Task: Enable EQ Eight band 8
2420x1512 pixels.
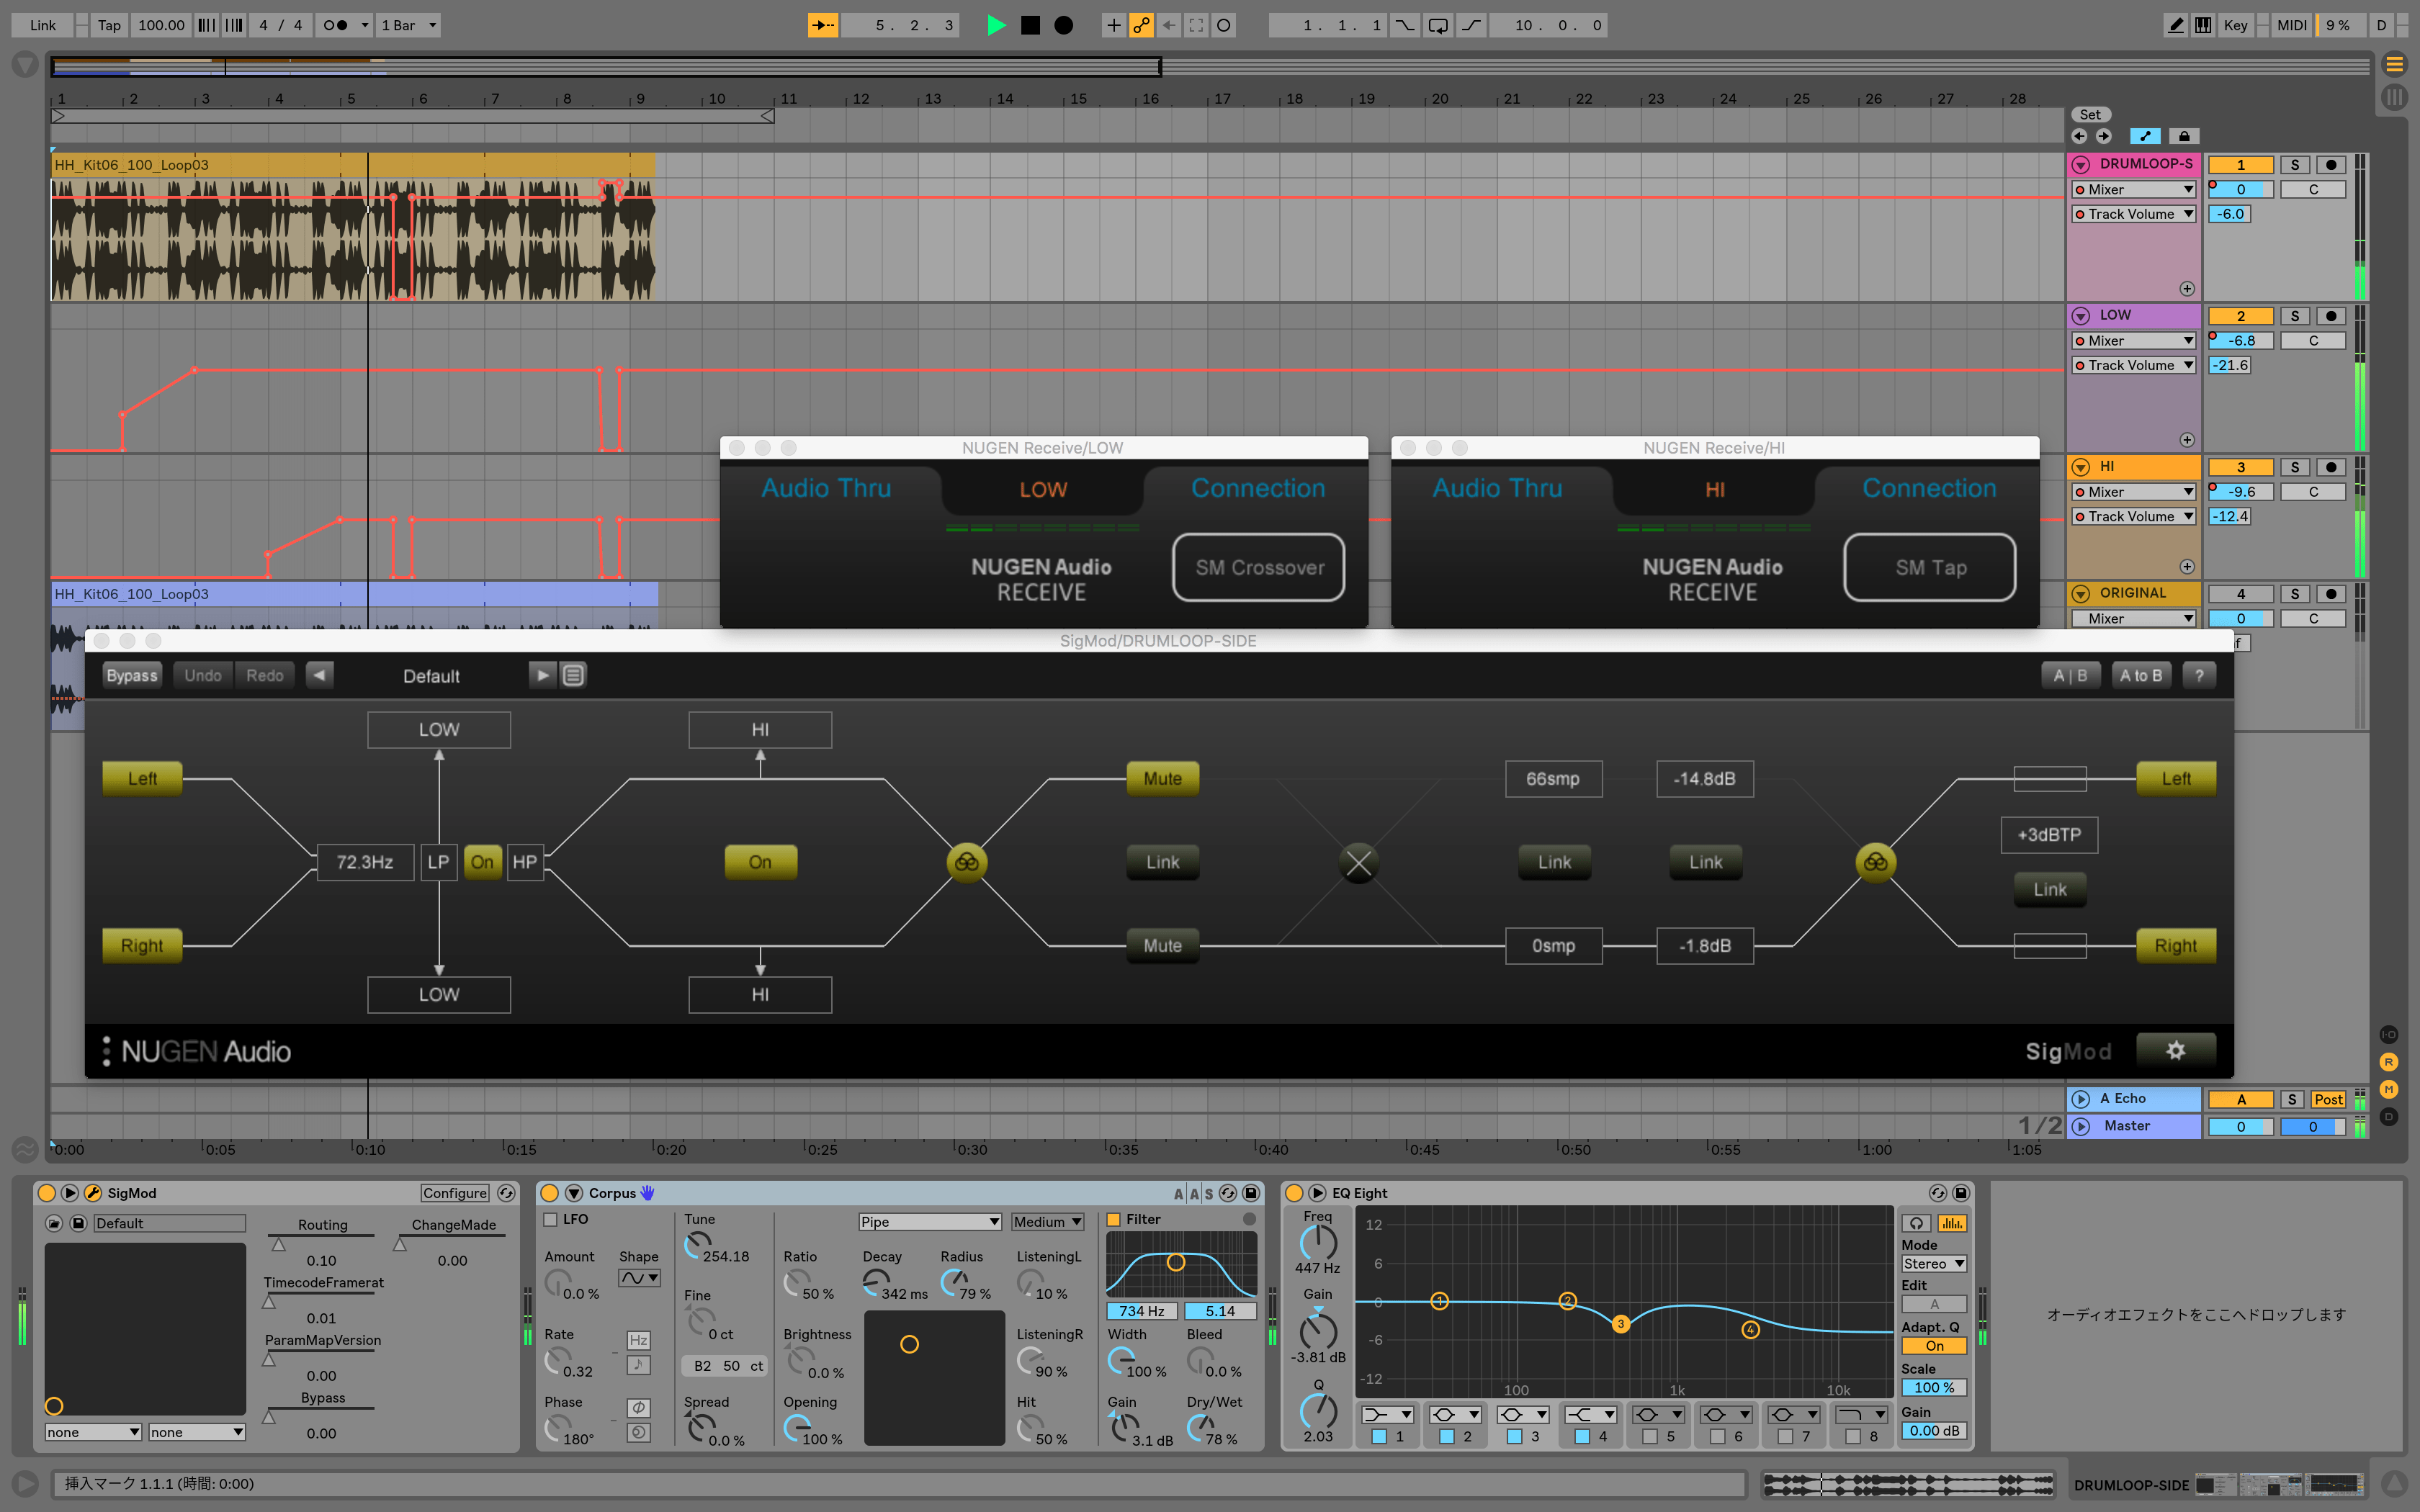Action: tap(1853, 1437)
